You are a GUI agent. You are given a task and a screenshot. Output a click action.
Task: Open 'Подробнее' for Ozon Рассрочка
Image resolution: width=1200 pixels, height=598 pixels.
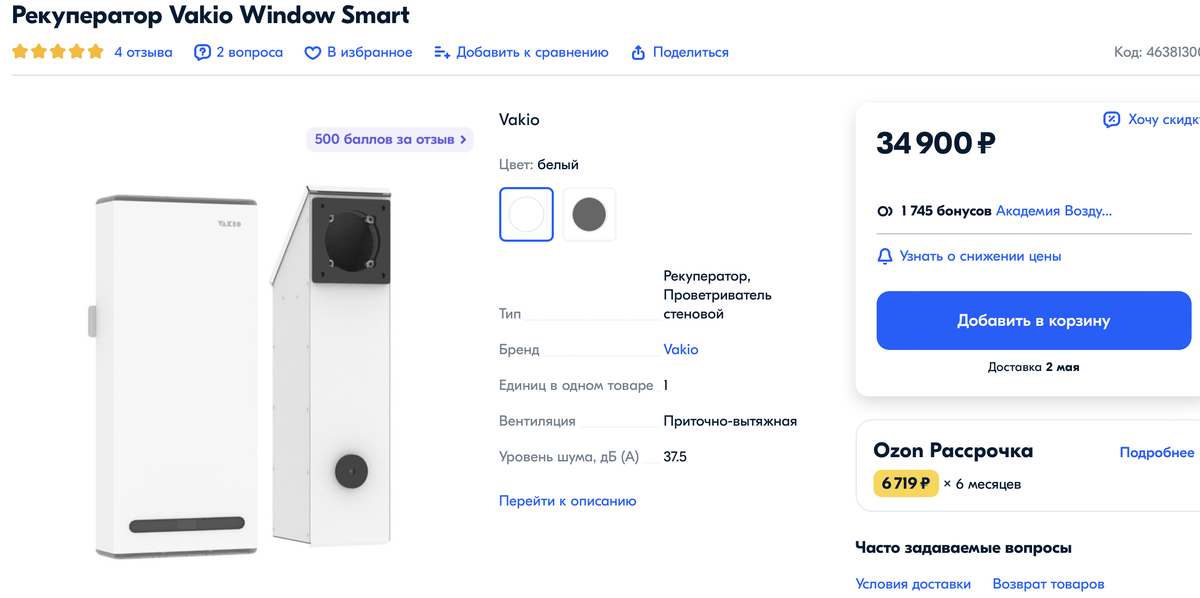[1156, 452]
